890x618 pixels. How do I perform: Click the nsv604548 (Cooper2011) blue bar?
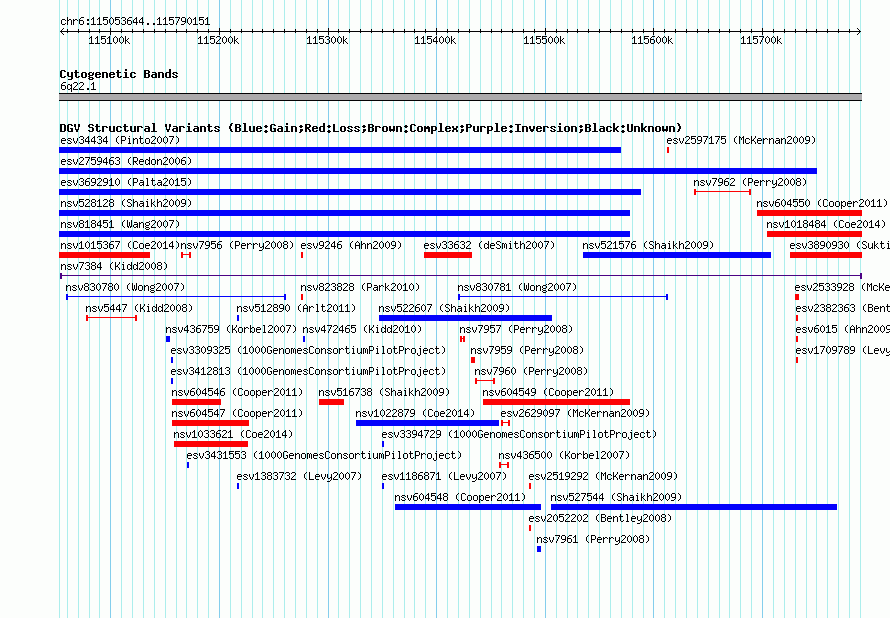click(x=468, y=507)
